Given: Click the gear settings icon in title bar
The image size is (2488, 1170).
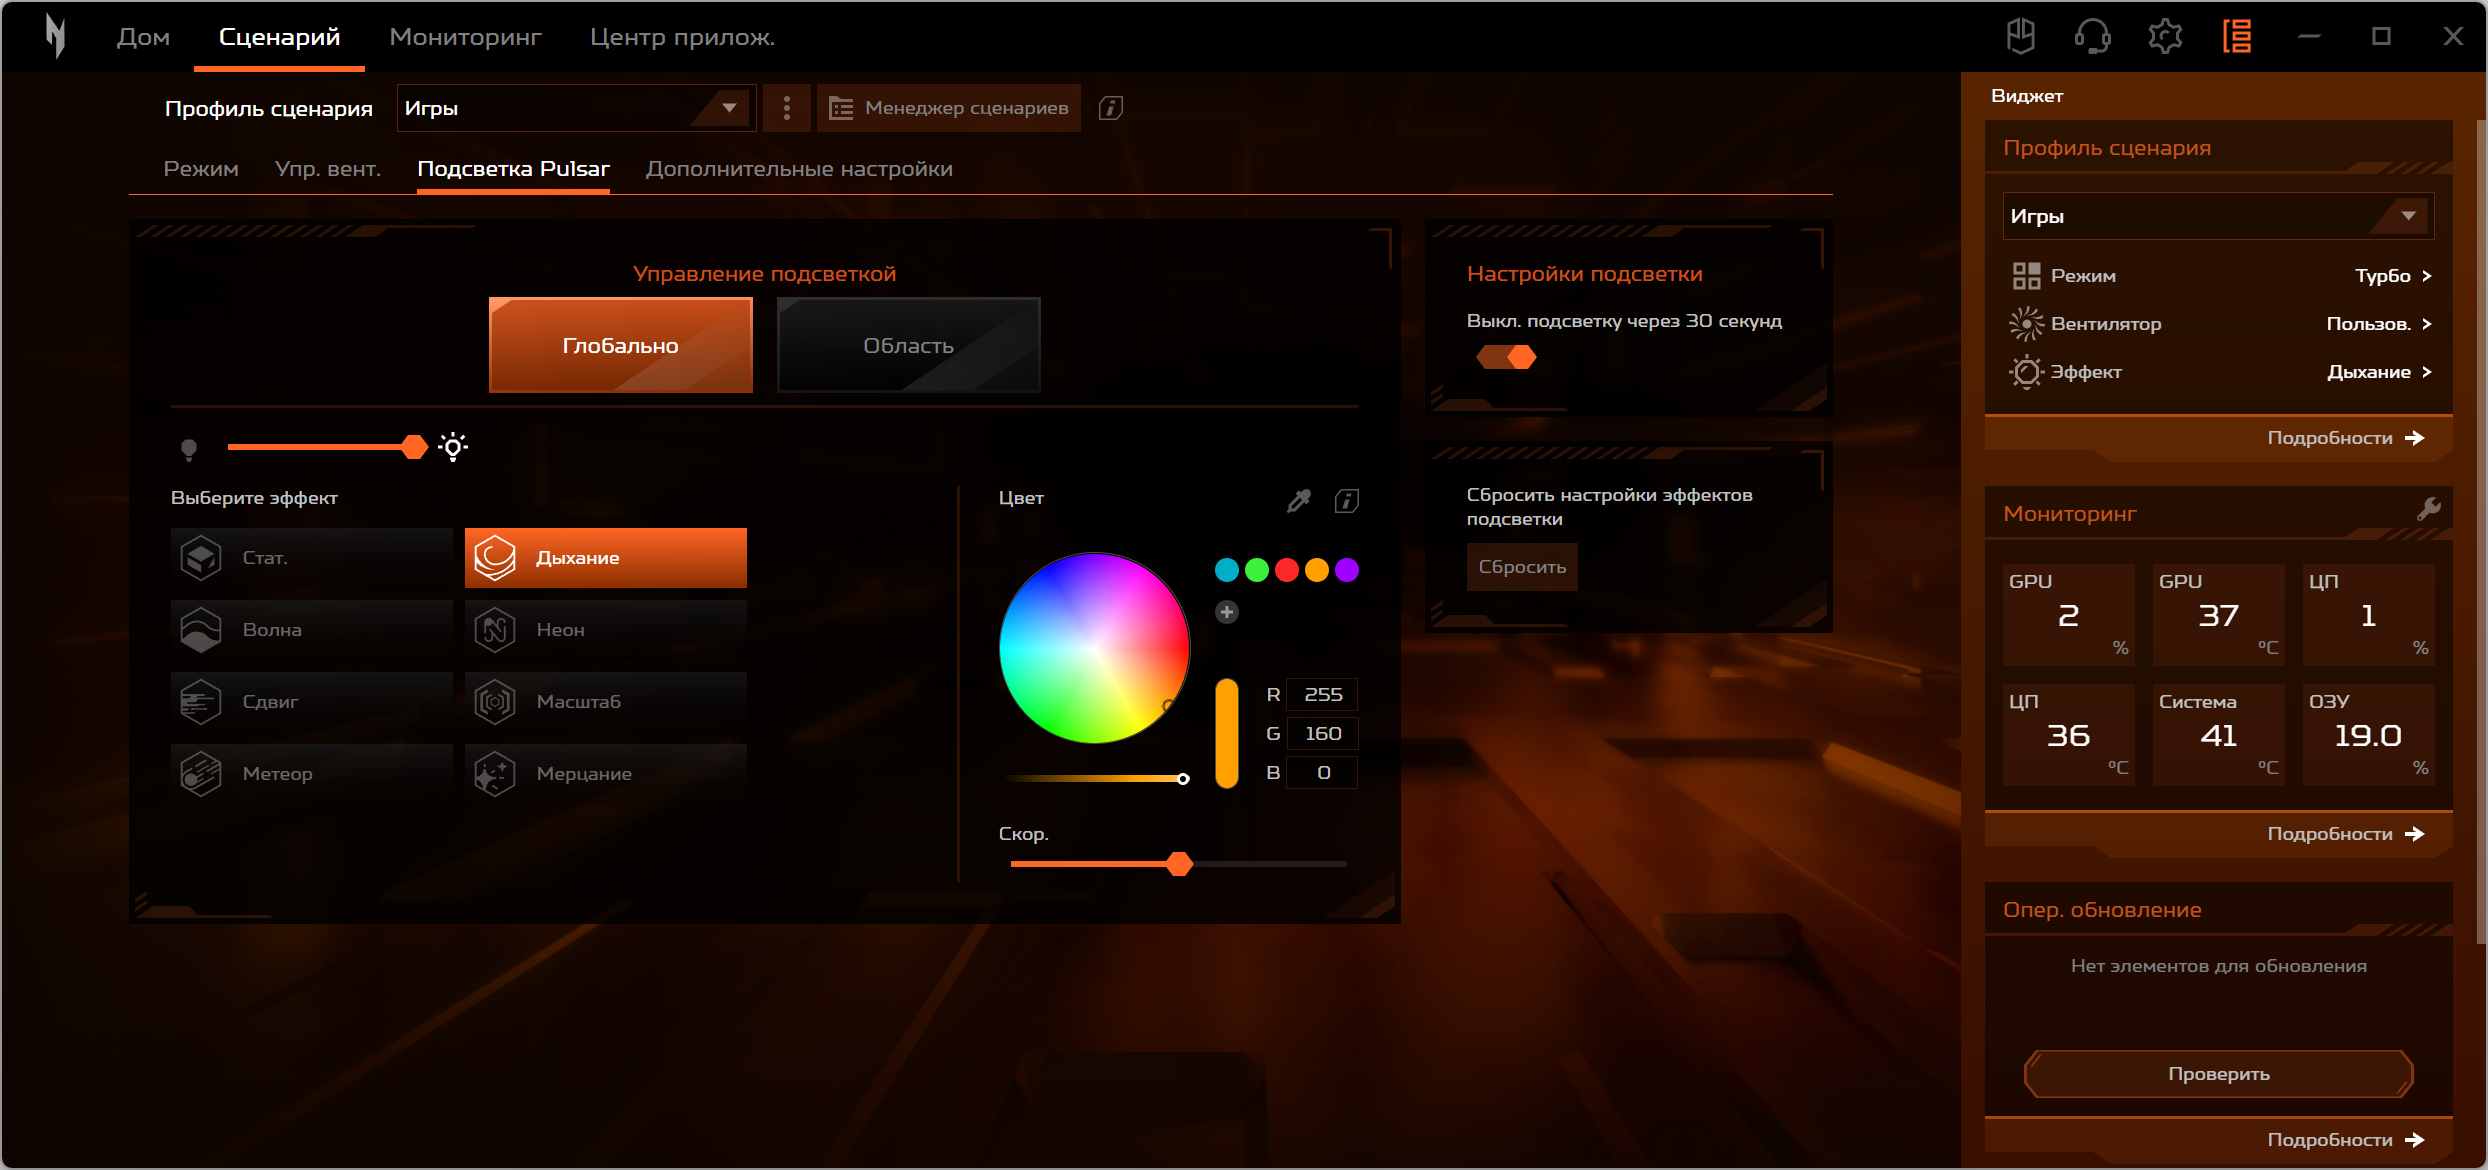Looking at the screenshot, I should 2165,37.
